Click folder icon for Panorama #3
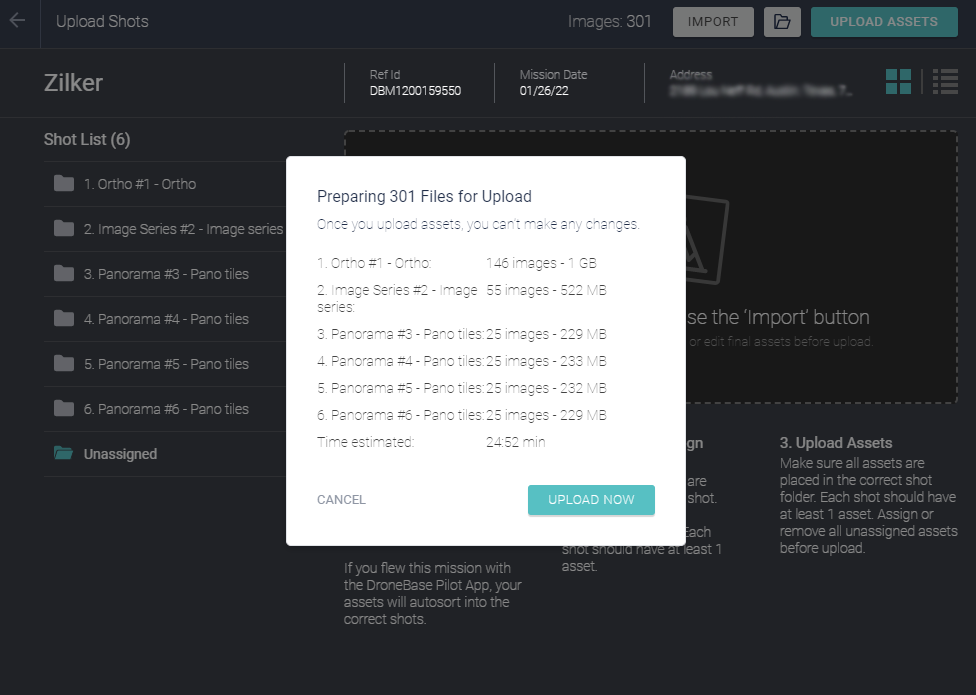Screen dimensions: 976x695 [x=63, y=274]
